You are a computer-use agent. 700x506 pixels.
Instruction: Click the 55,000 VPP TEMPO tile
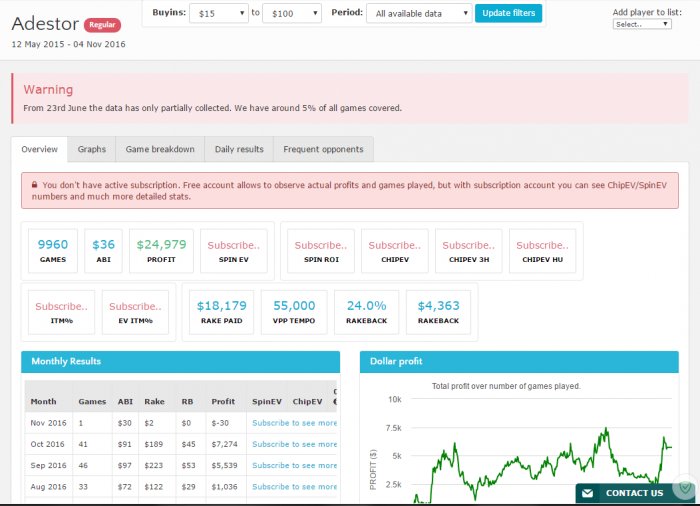pyautogui.click(x=294, y=312)
